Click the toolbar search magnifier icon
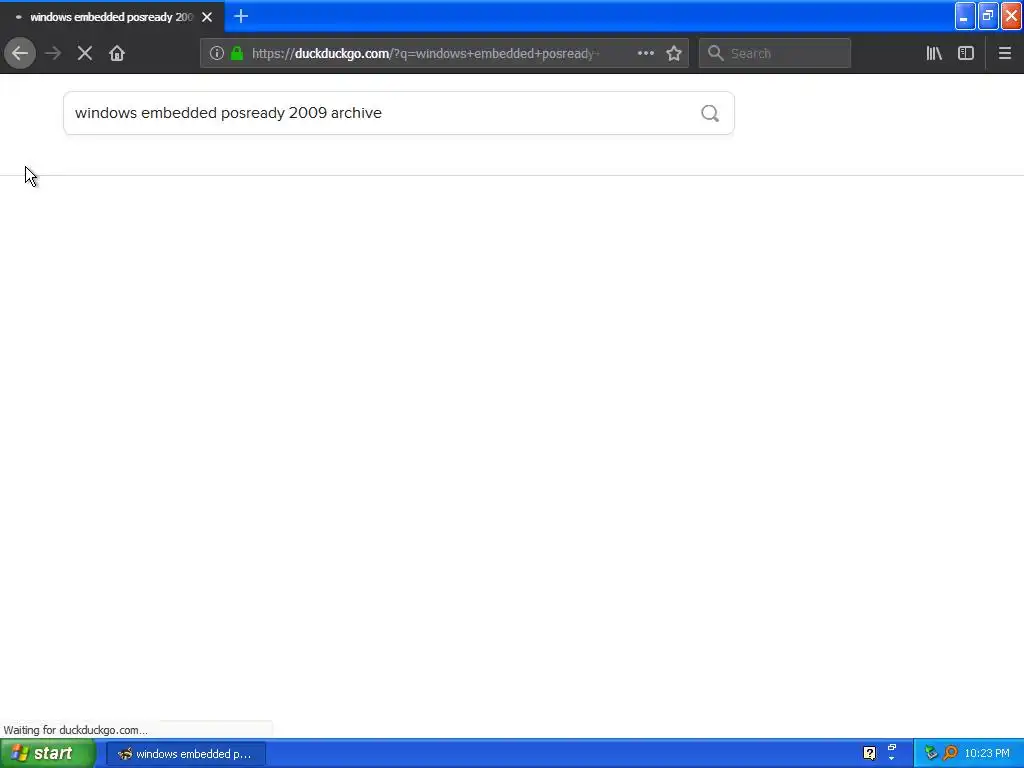The image size is (1024, 768). pyautogui.click(x=715, y=53)
